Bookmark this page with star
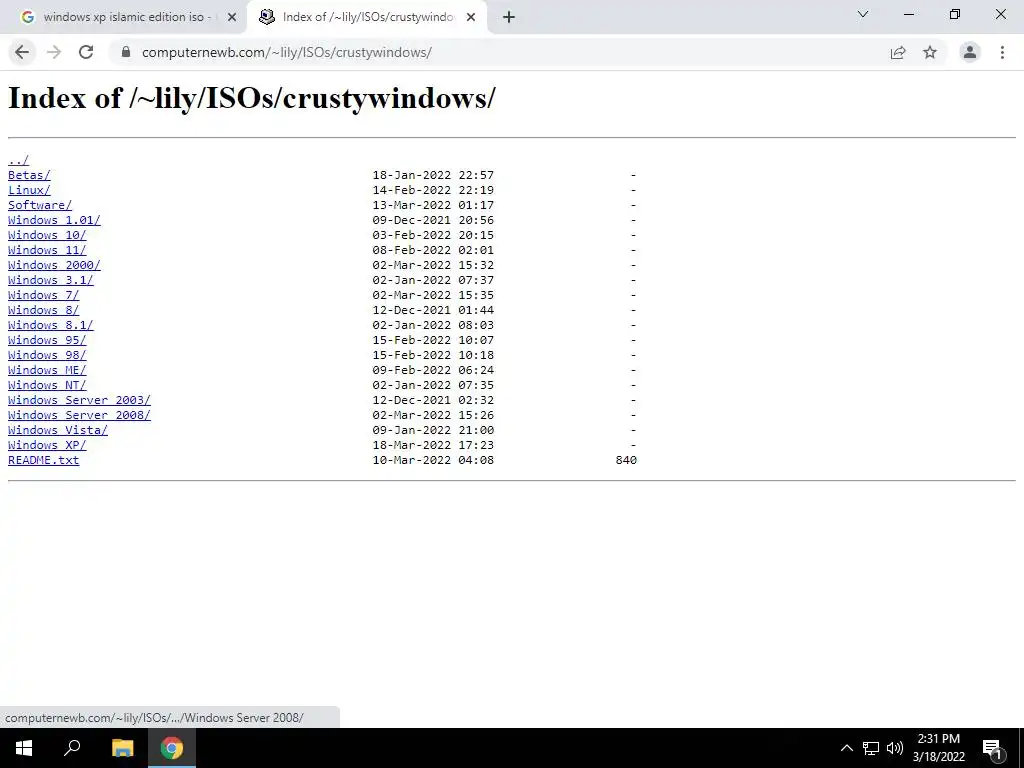This screenshot has height=768, width=1024. pyautogui.click(x=930, y=52)
